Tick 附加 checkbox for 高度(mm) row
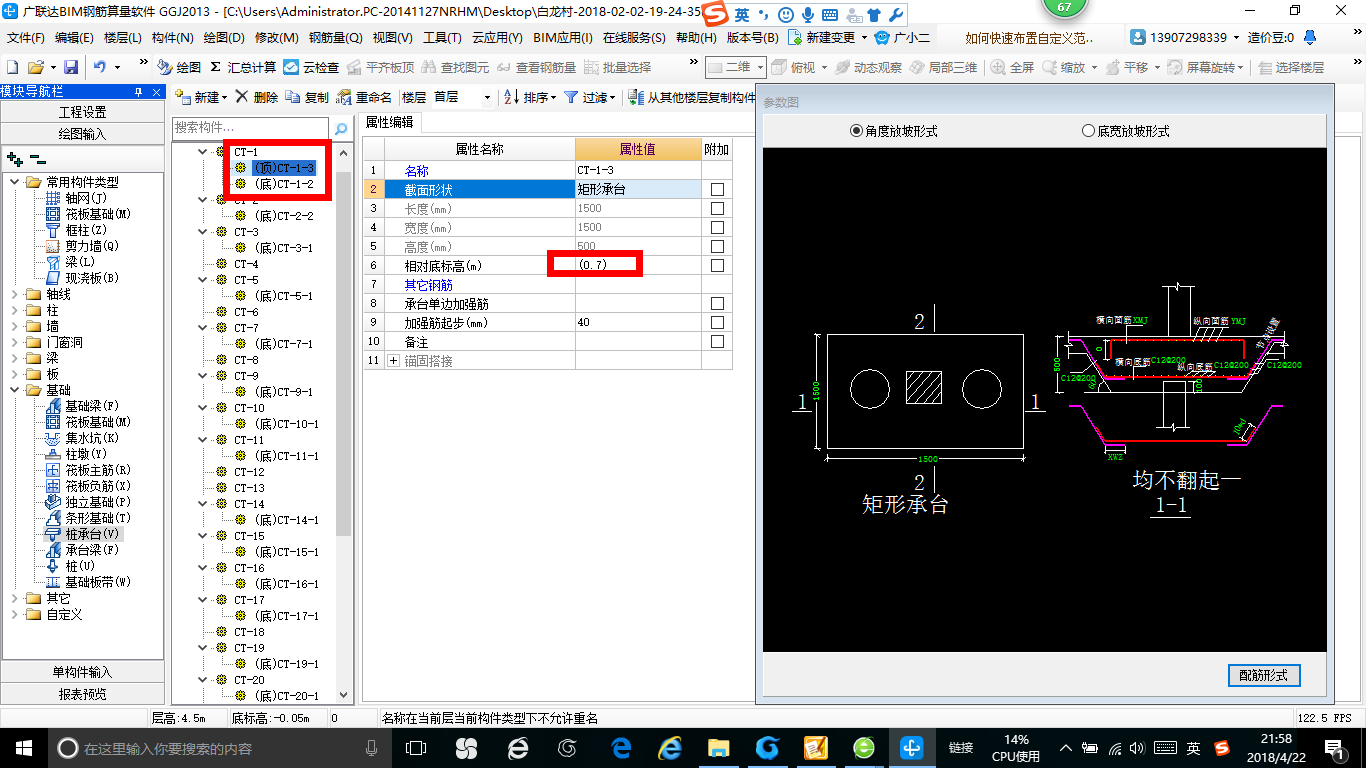Screen dimensions: 1366x768 (x=717, y=247)
